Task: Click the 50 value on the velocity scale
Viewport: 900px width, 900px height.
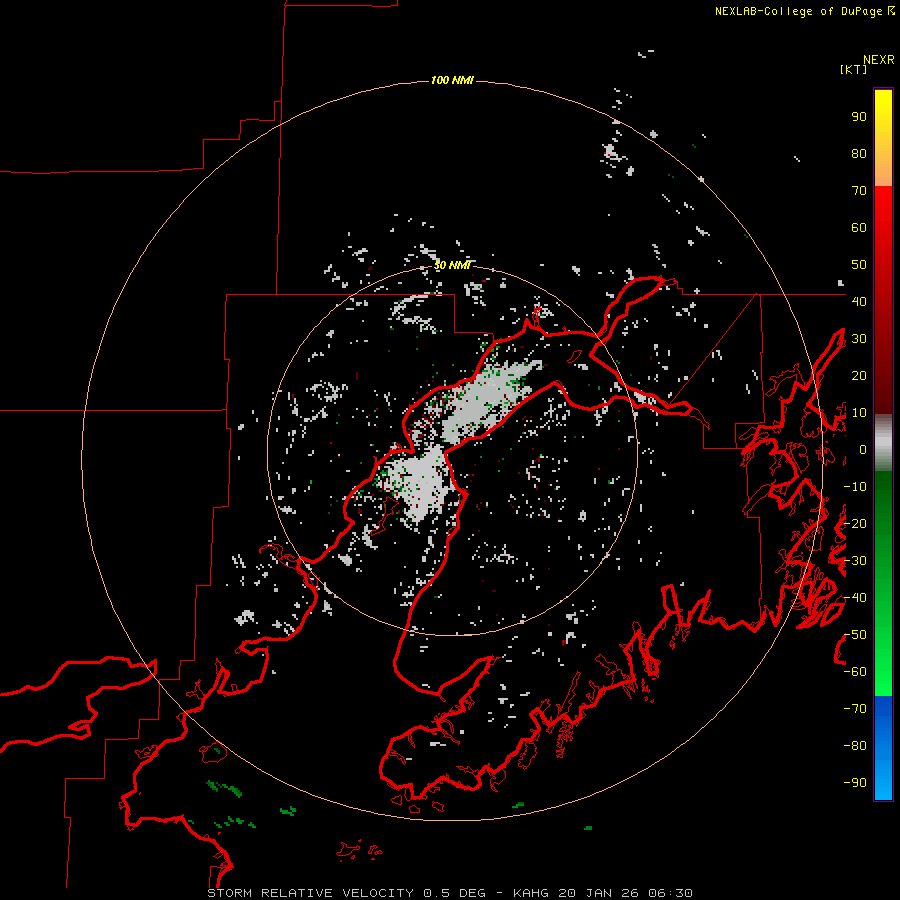Action: (x=859, y=265)
